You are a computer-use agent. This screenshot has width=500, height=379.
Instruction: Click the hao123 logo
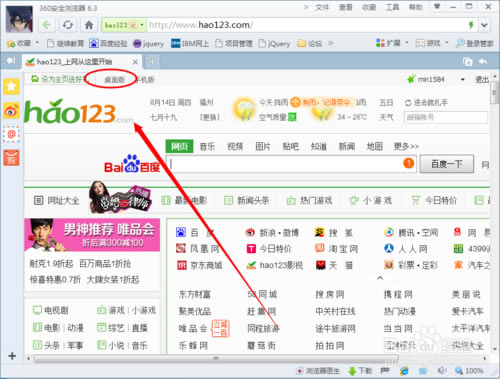pyautogui.click(x=79, y=112)
